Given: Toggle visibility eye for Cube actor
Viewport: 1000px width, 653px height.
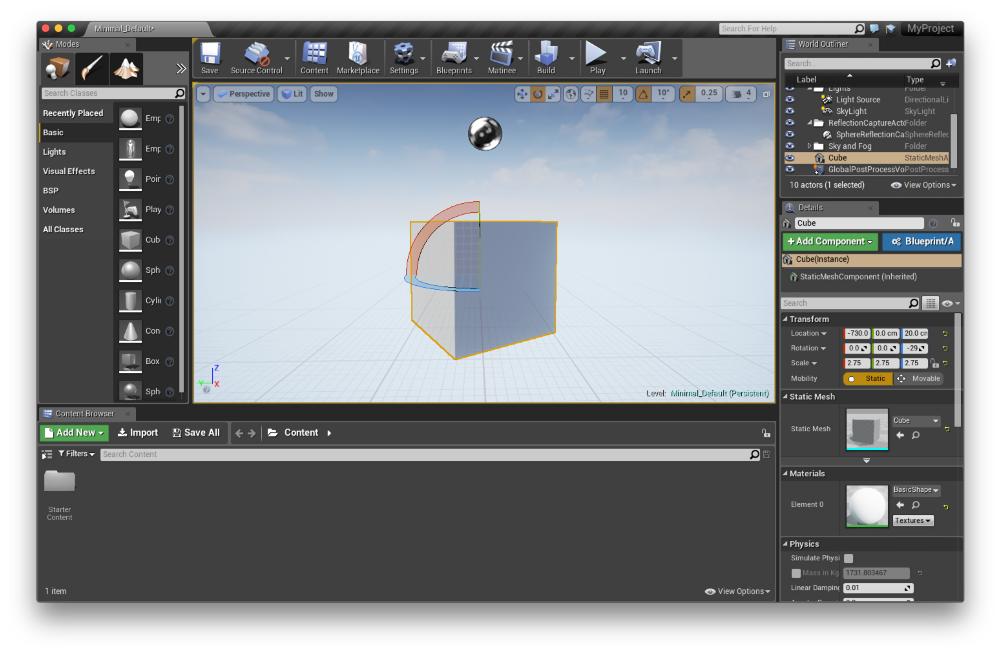Looking at the screenshot, I should click(790, 158).
